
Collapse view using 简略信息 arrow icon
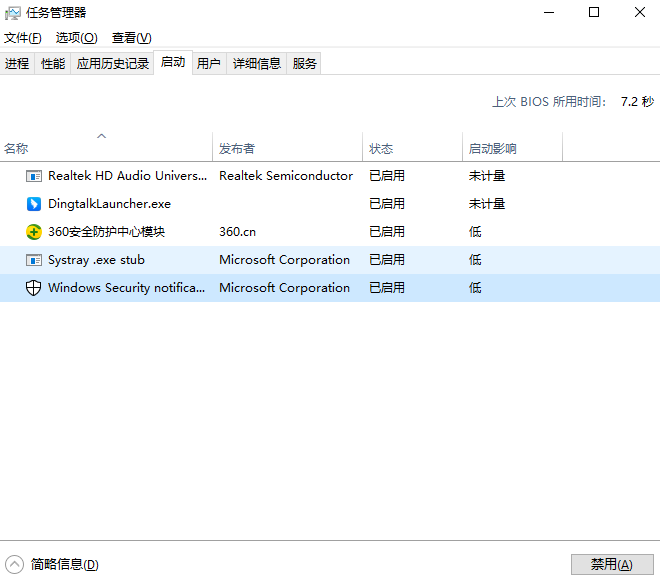(14, 564)
